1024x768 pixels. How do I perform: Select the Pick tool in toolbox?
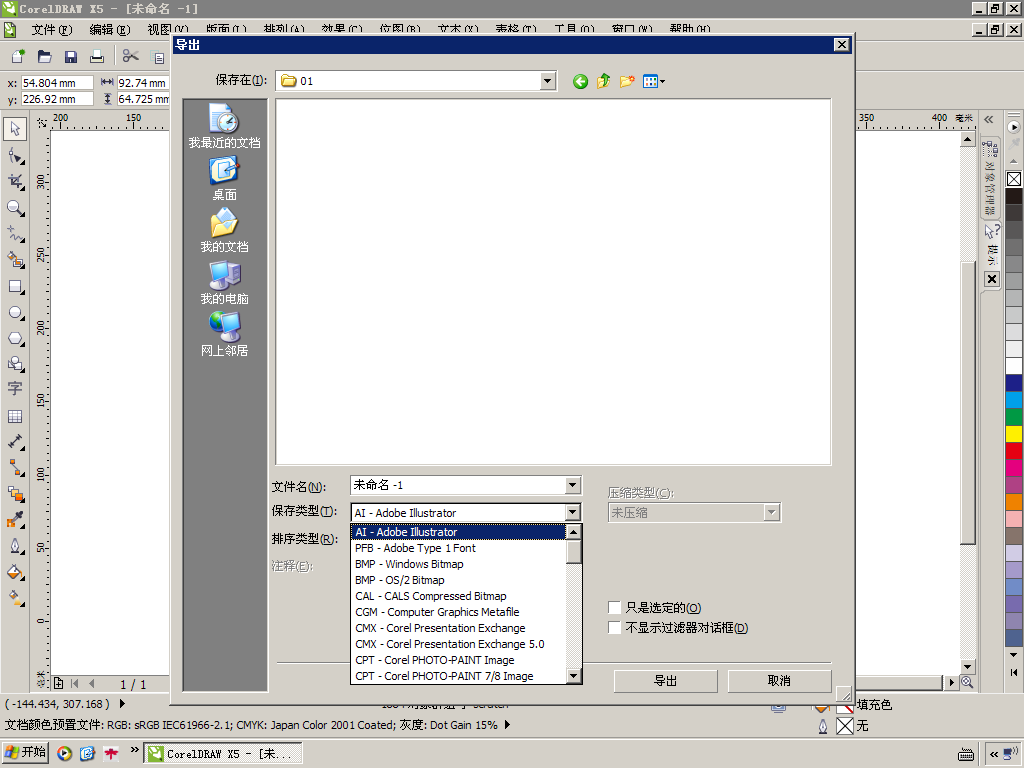[x=15, y=129]
